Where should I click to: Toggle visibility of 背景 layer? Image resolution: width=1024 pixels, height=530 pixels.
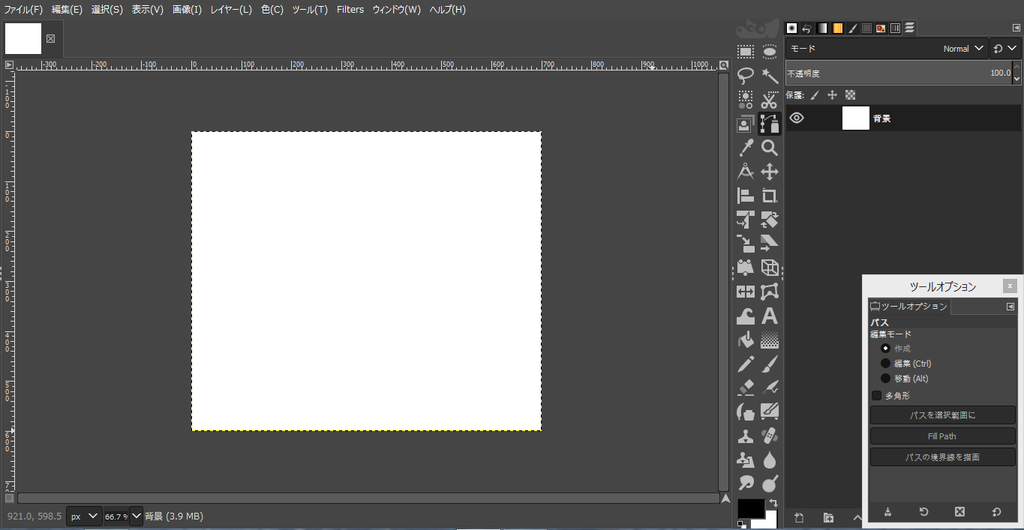tap(796, 118)
